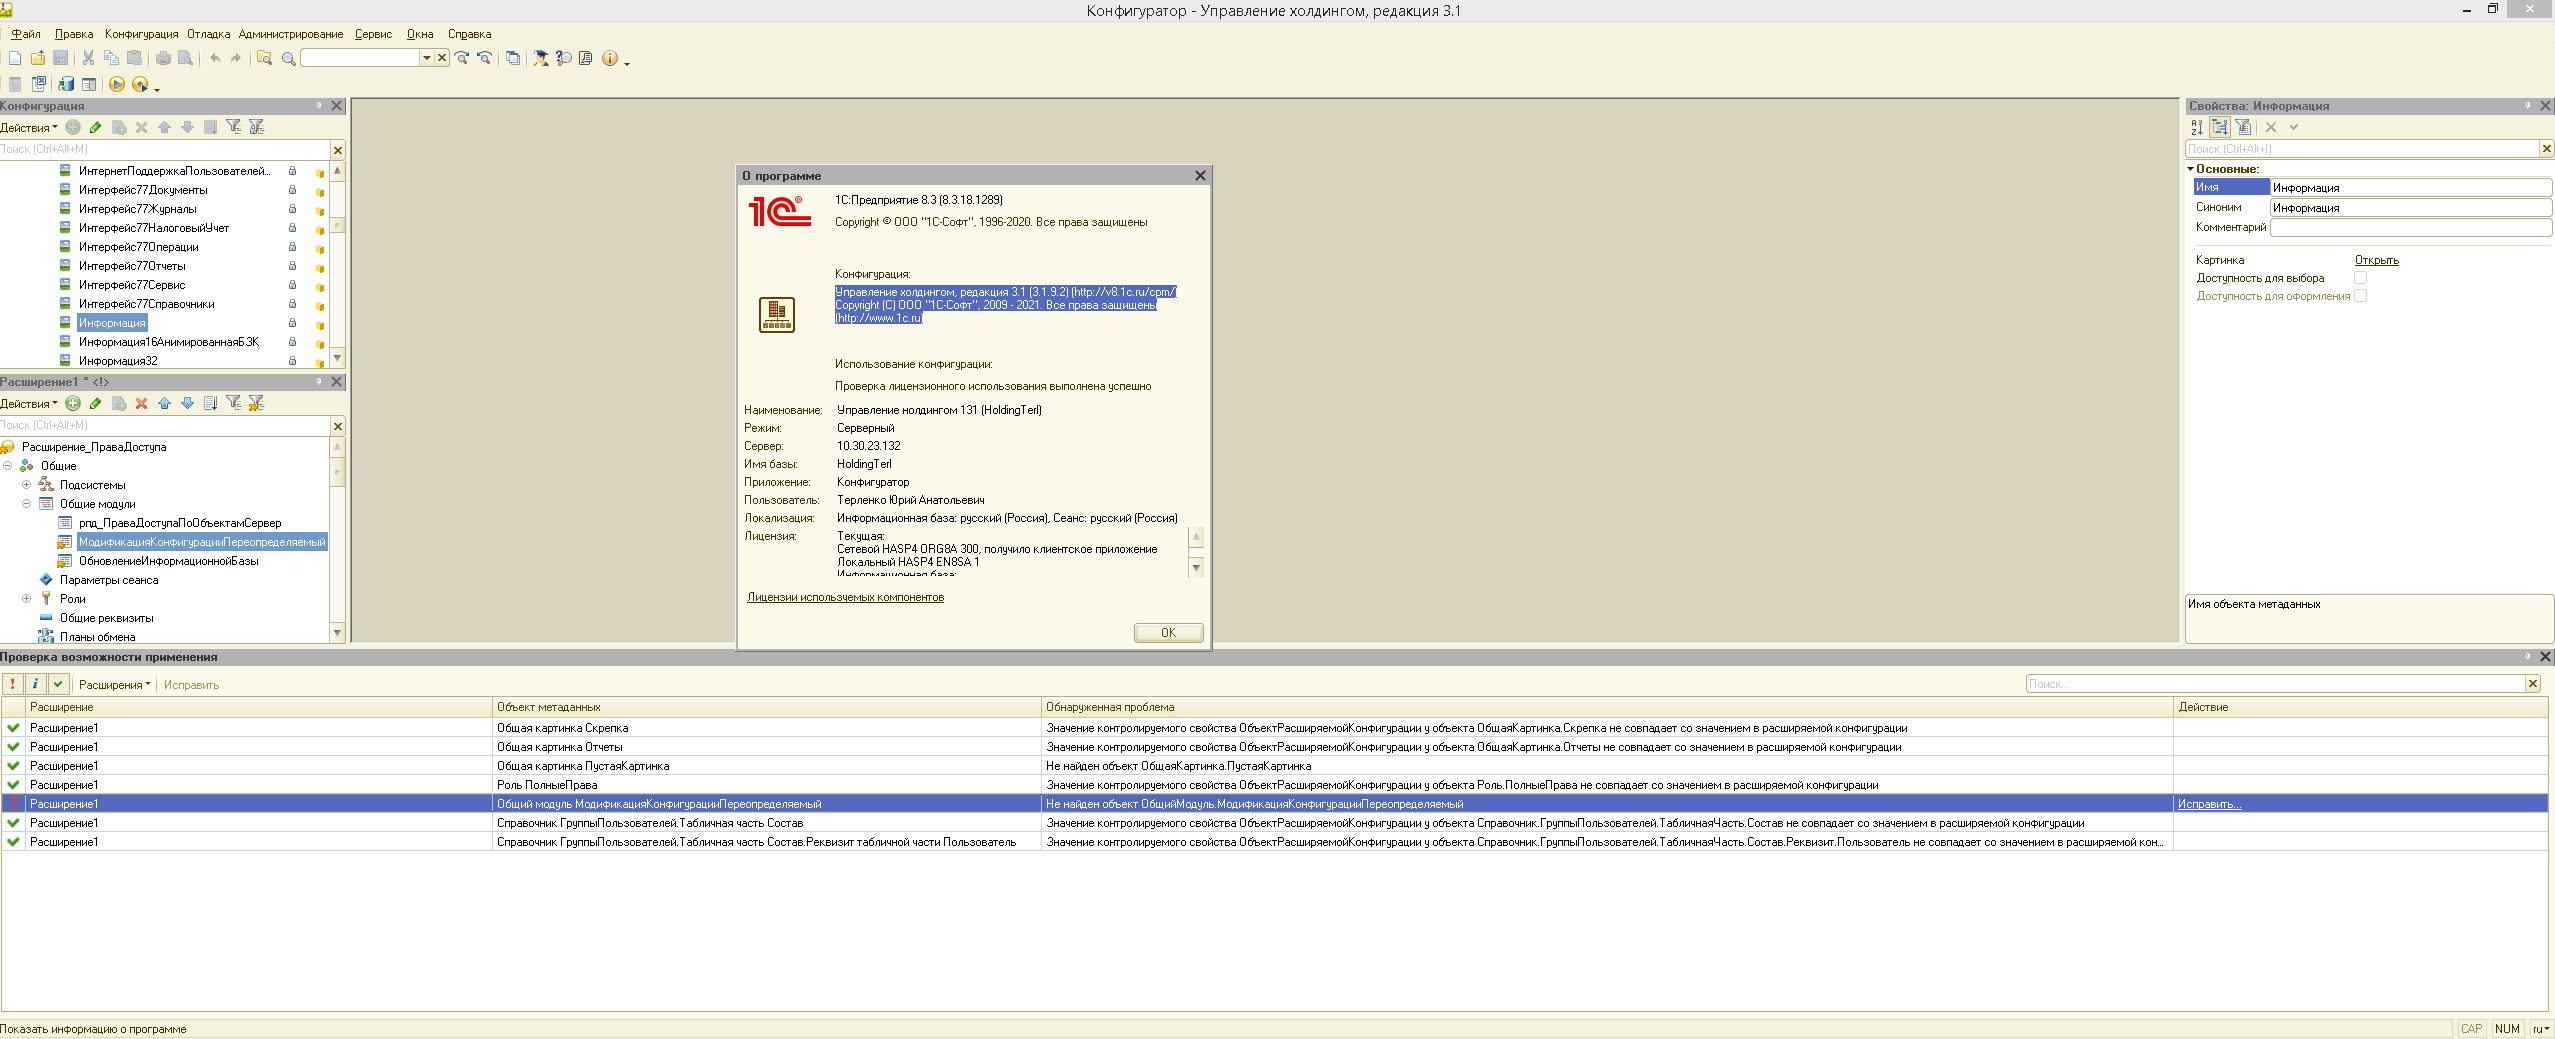Viewport: 2555px width, 1039px height.
Task: Open the Отладка menu
Action: (208, 34)
